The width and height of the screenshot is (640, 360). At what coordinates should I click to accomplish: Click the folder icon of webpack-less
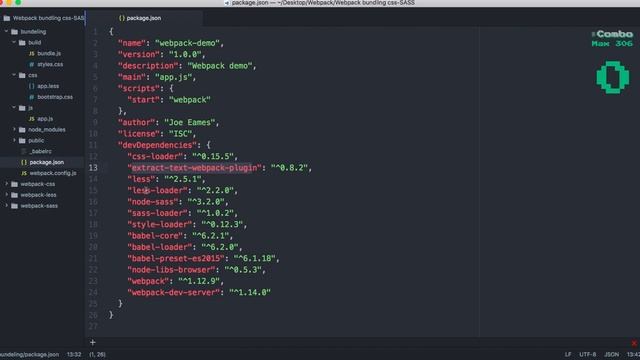pyautogui.click(x=14, y=195)
